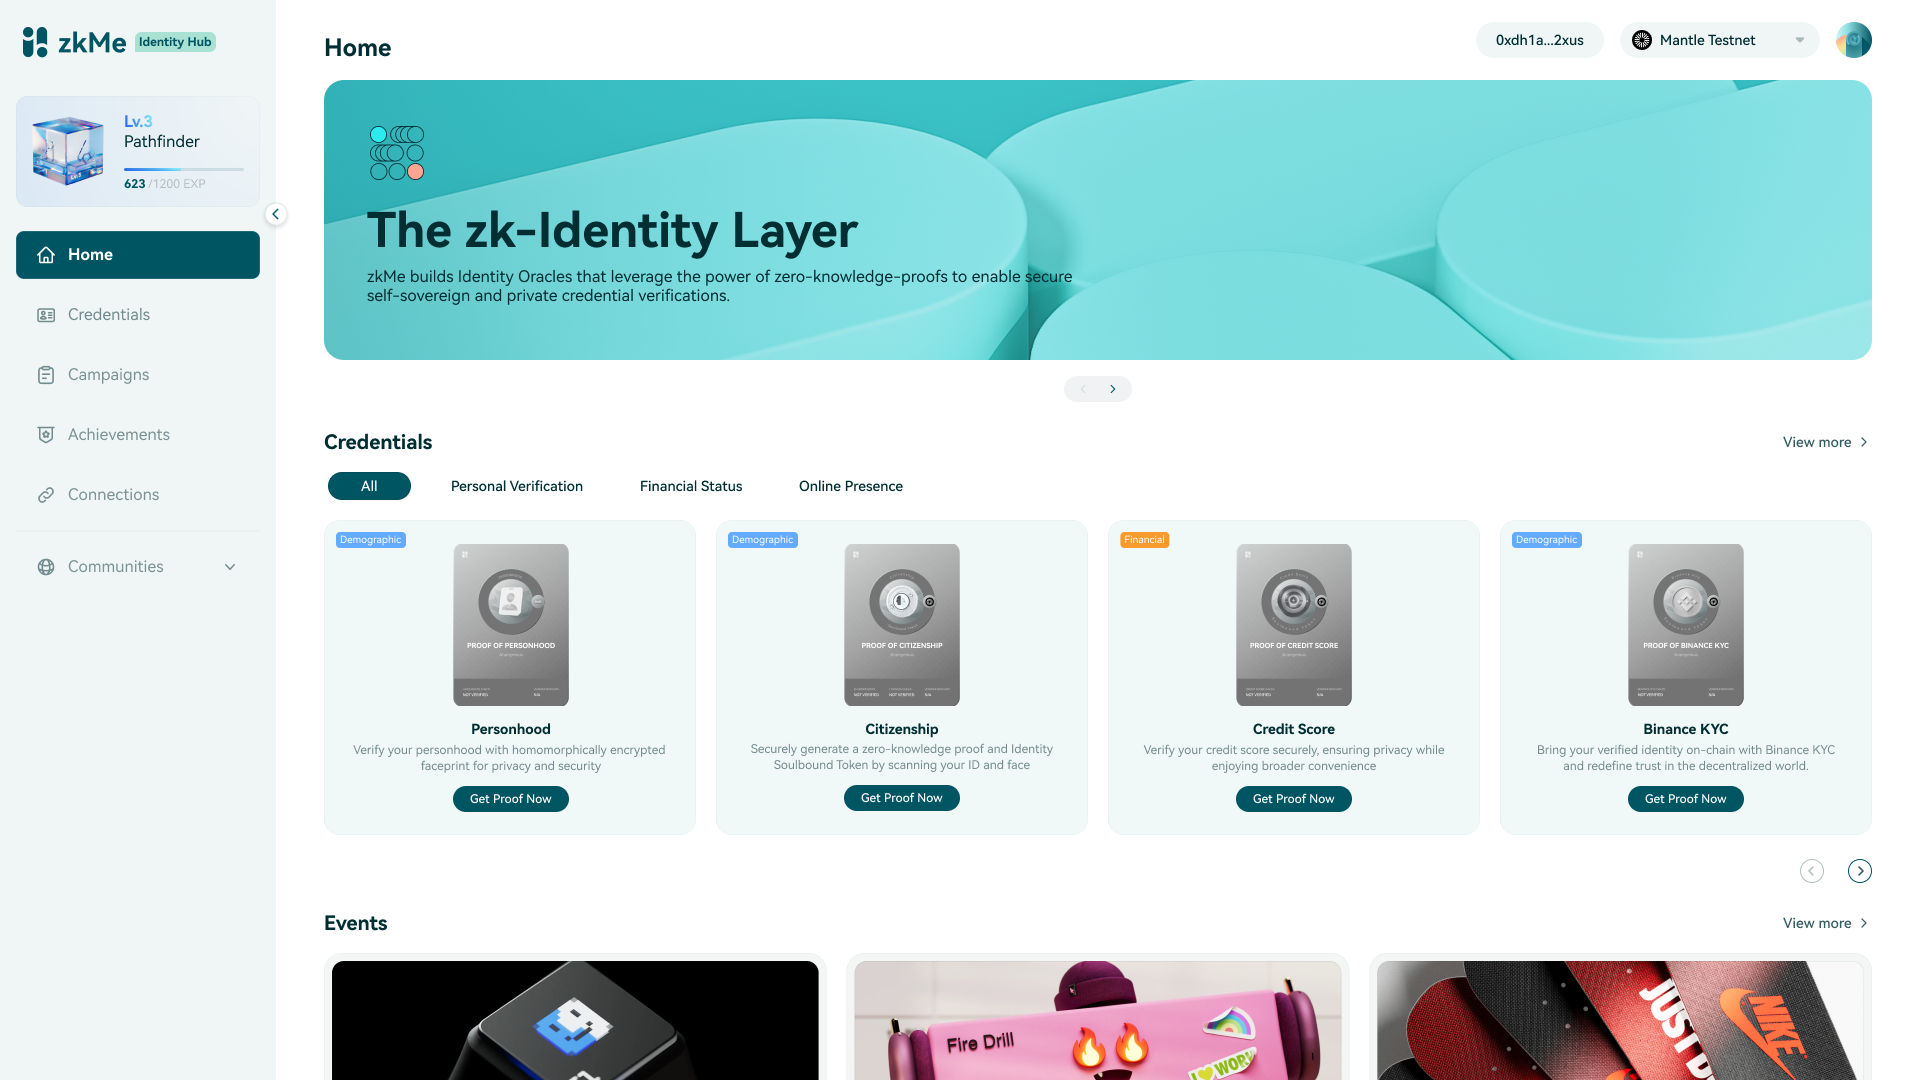Select Connections in the left navigation
Viewport: 1920px width, 1080px height.
(x=113, y=494)
